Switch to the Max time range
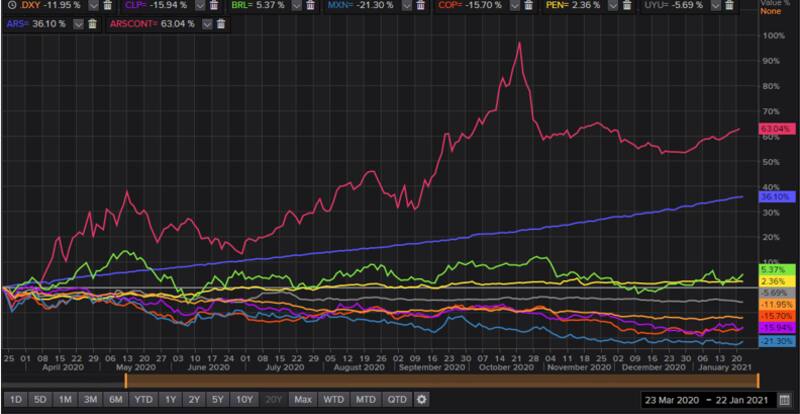The width and height of the screenshot is (800, 414). pos(302,399)
